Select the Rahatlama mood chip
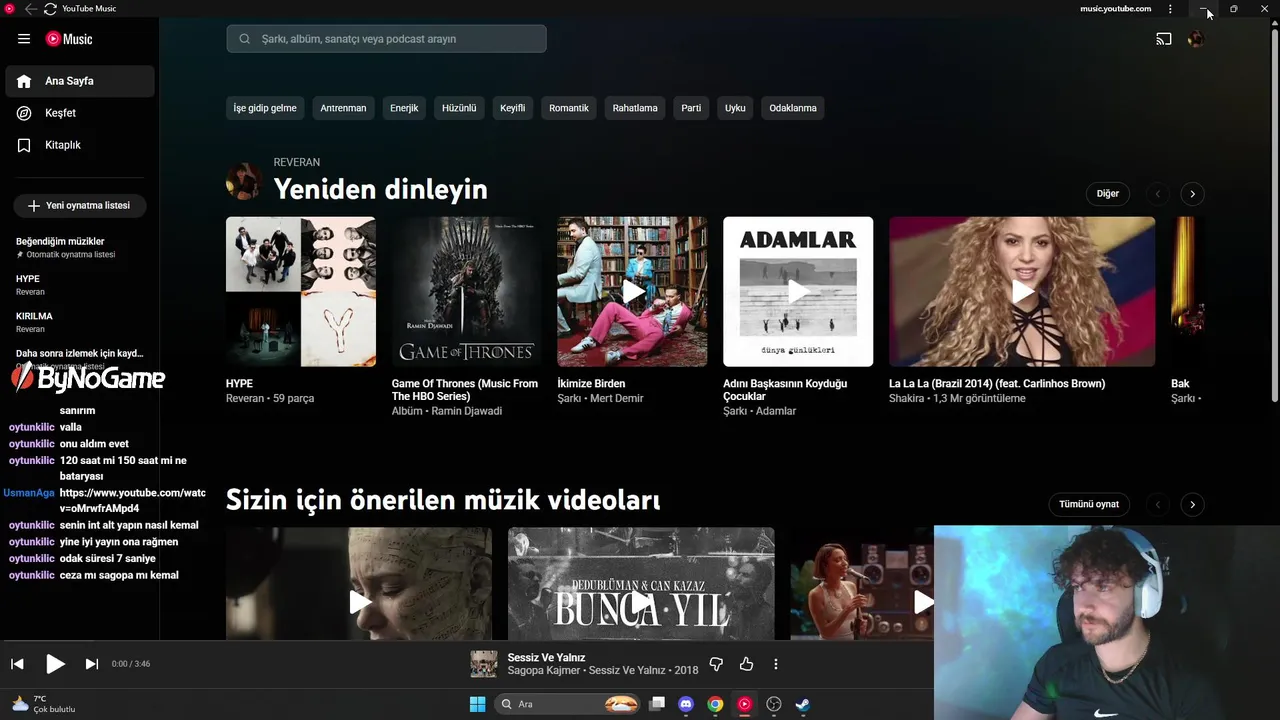This screenshot has width=1280, height=720. 635,108
